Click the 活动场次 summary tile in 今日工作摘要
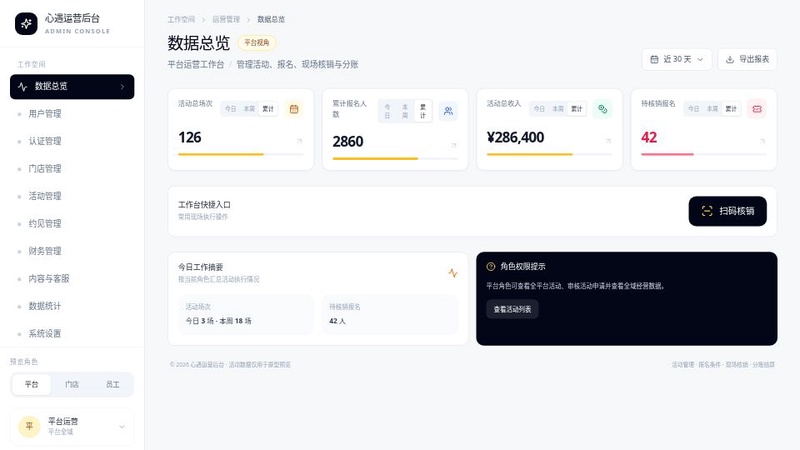Screen dimensions: 800x450 click(x=246, y=314)
